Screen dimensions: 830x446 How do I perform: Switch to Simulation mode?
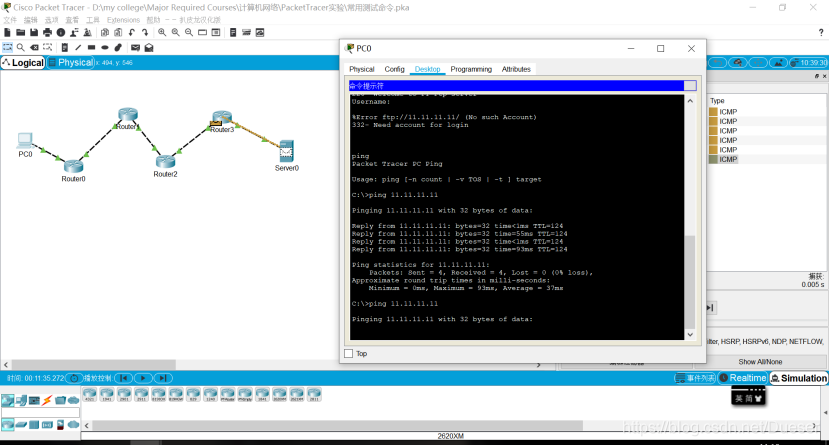pyautogui.click(x=799, y=378)
